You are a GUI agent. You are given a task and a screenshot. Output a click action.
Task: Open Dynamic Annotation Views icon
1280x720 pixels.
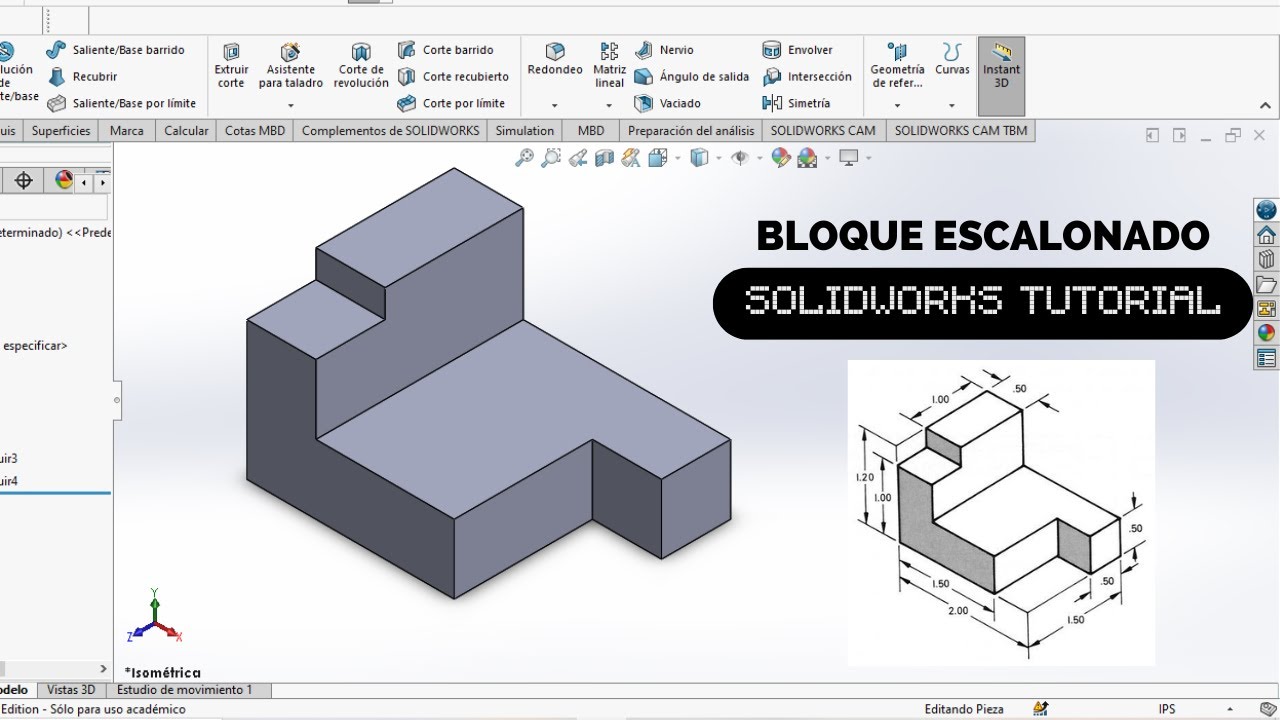(630, 158)
